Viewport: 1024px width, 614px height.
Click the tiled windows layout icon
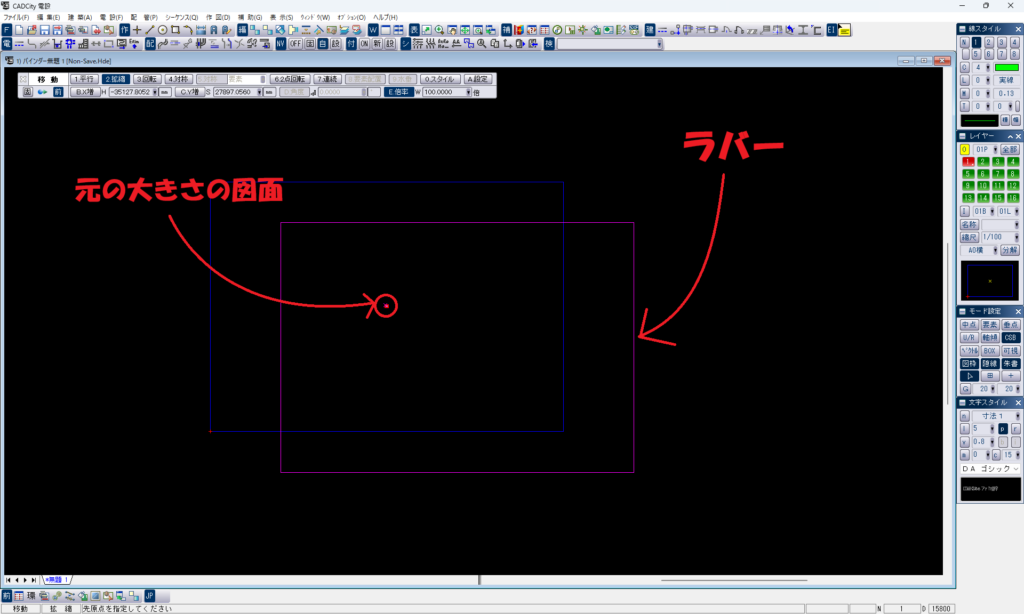[398, 30]
